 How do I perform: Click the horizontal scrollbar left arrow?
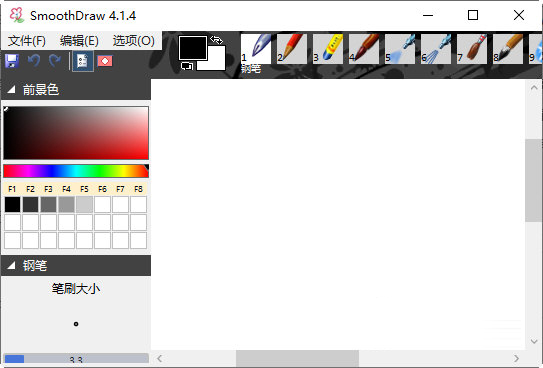(159, 358)
